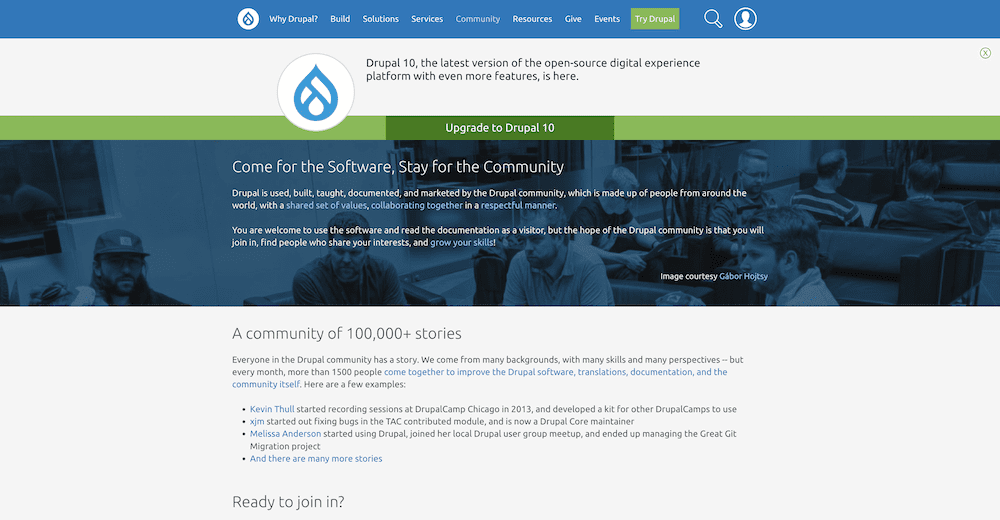Open the search magnifier icon

(713, 19)
